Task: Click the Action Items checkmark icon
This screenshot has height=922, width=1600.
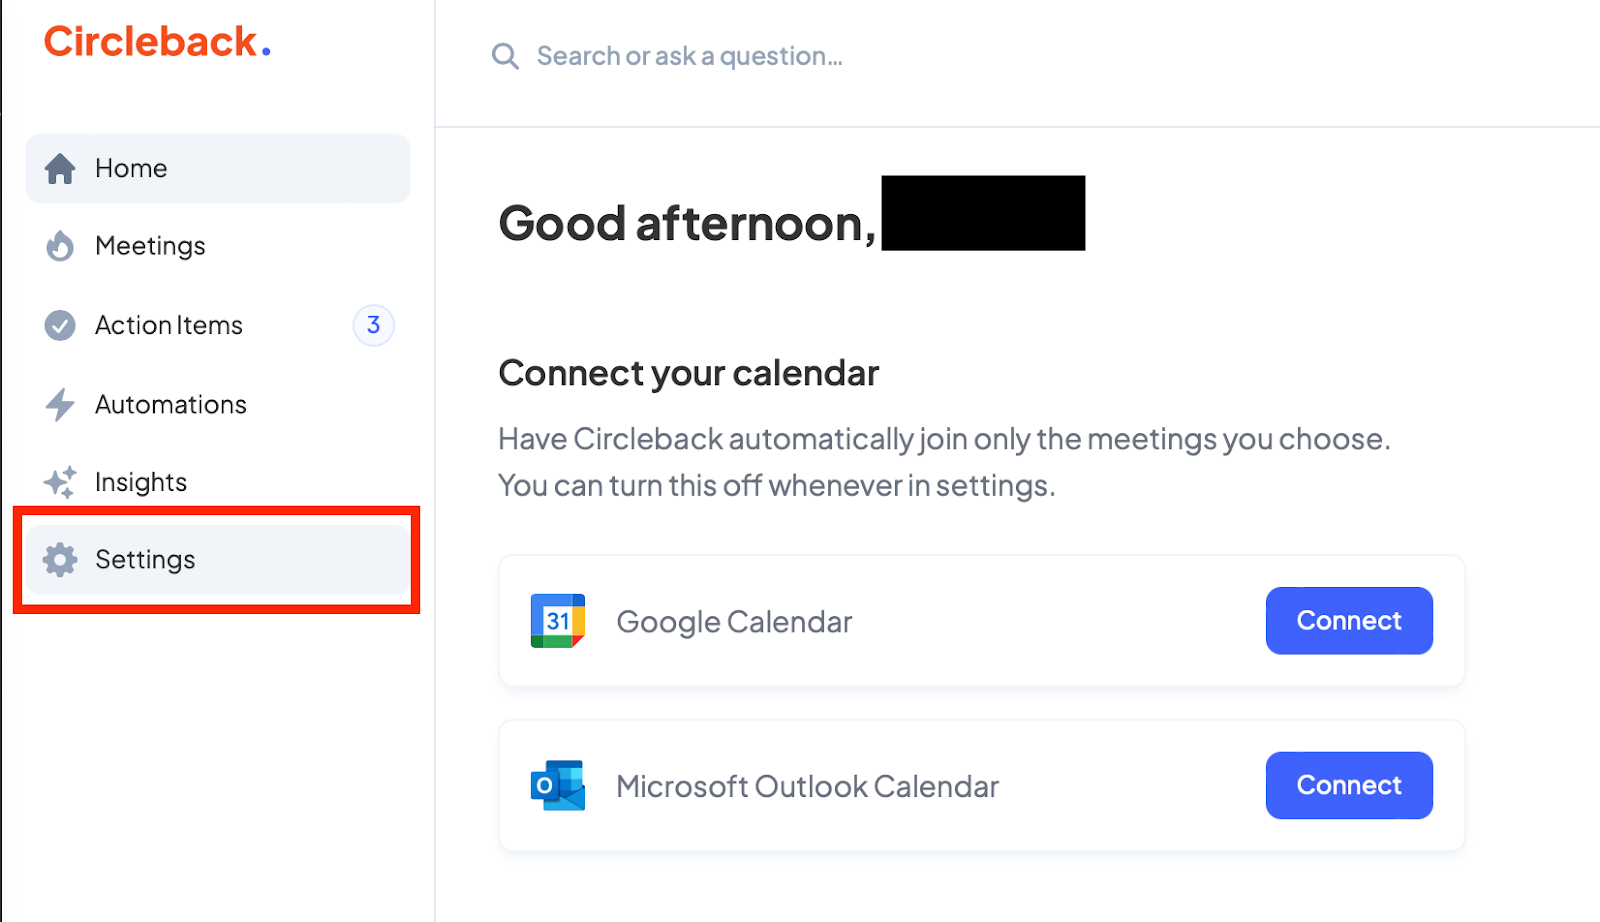Action: click(x=60, y=325)
